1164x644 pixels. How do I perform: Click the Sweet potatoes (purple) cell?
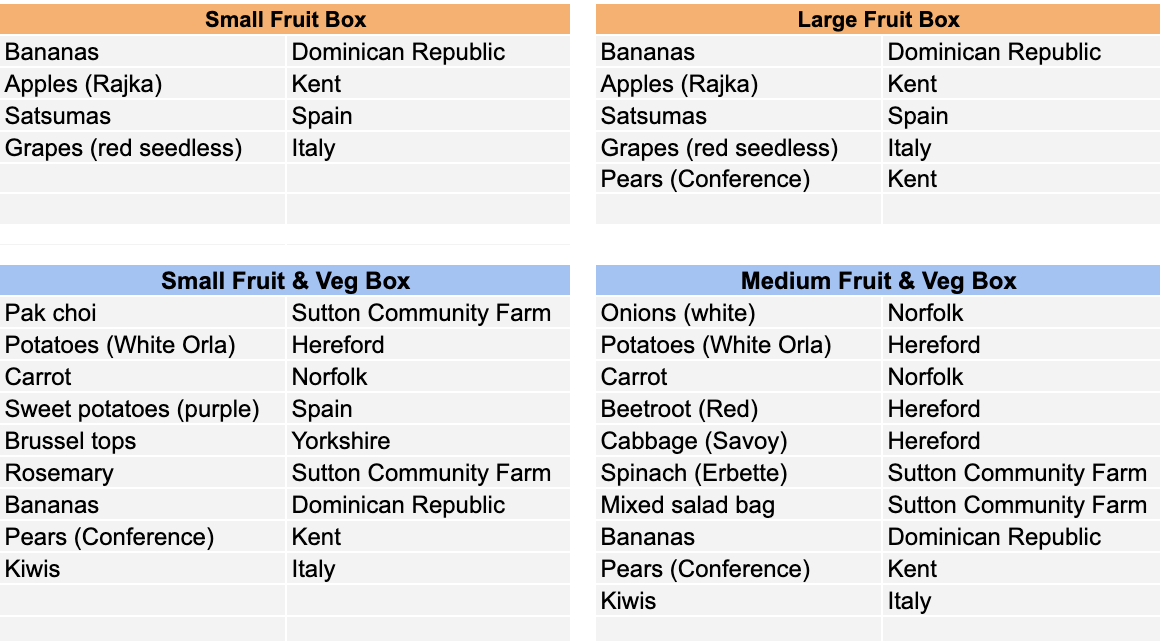click(143, 409)
